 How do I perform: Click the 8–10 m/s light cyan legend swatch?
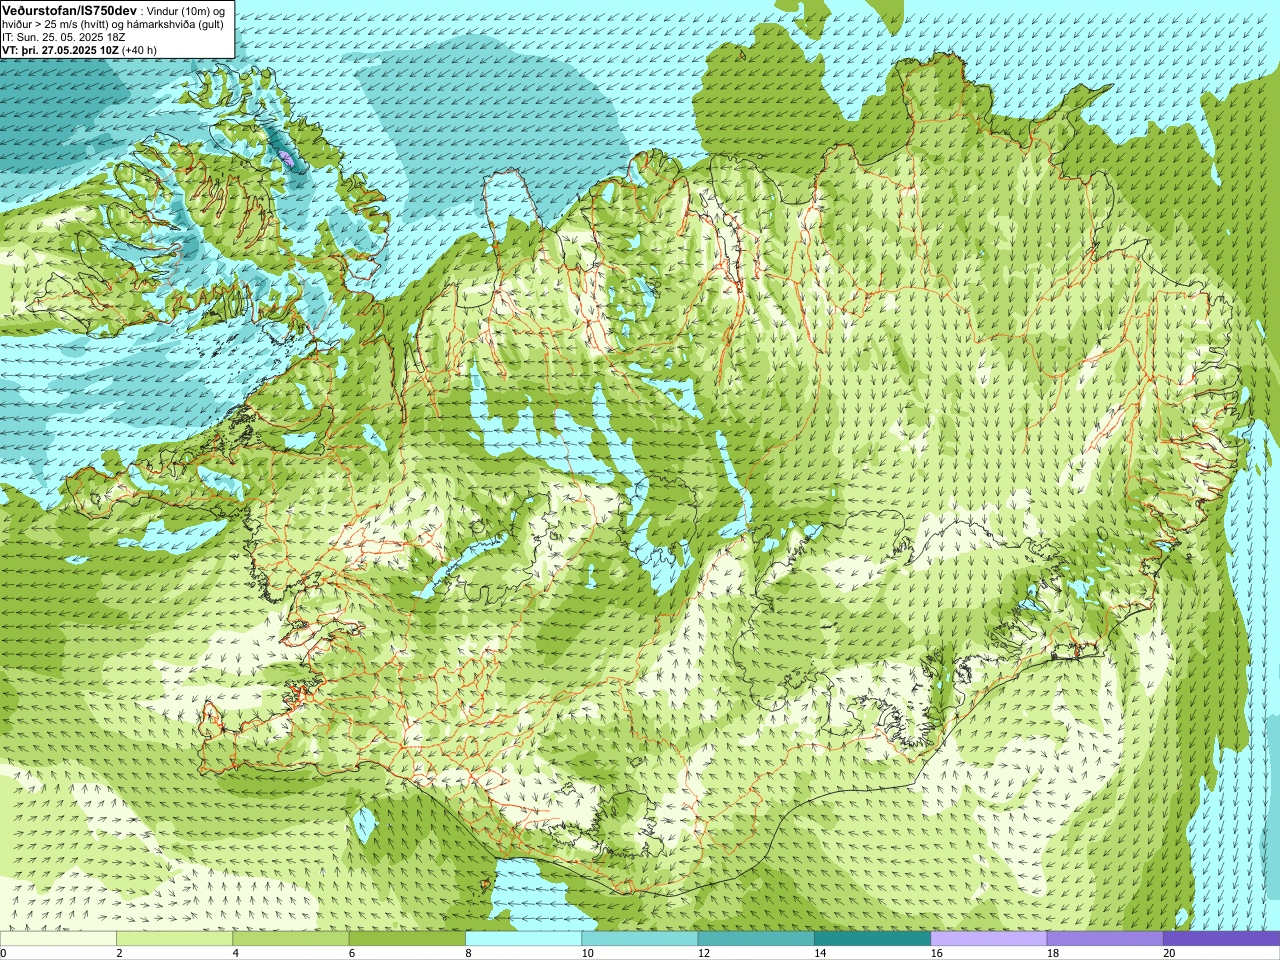coord(523,938)
